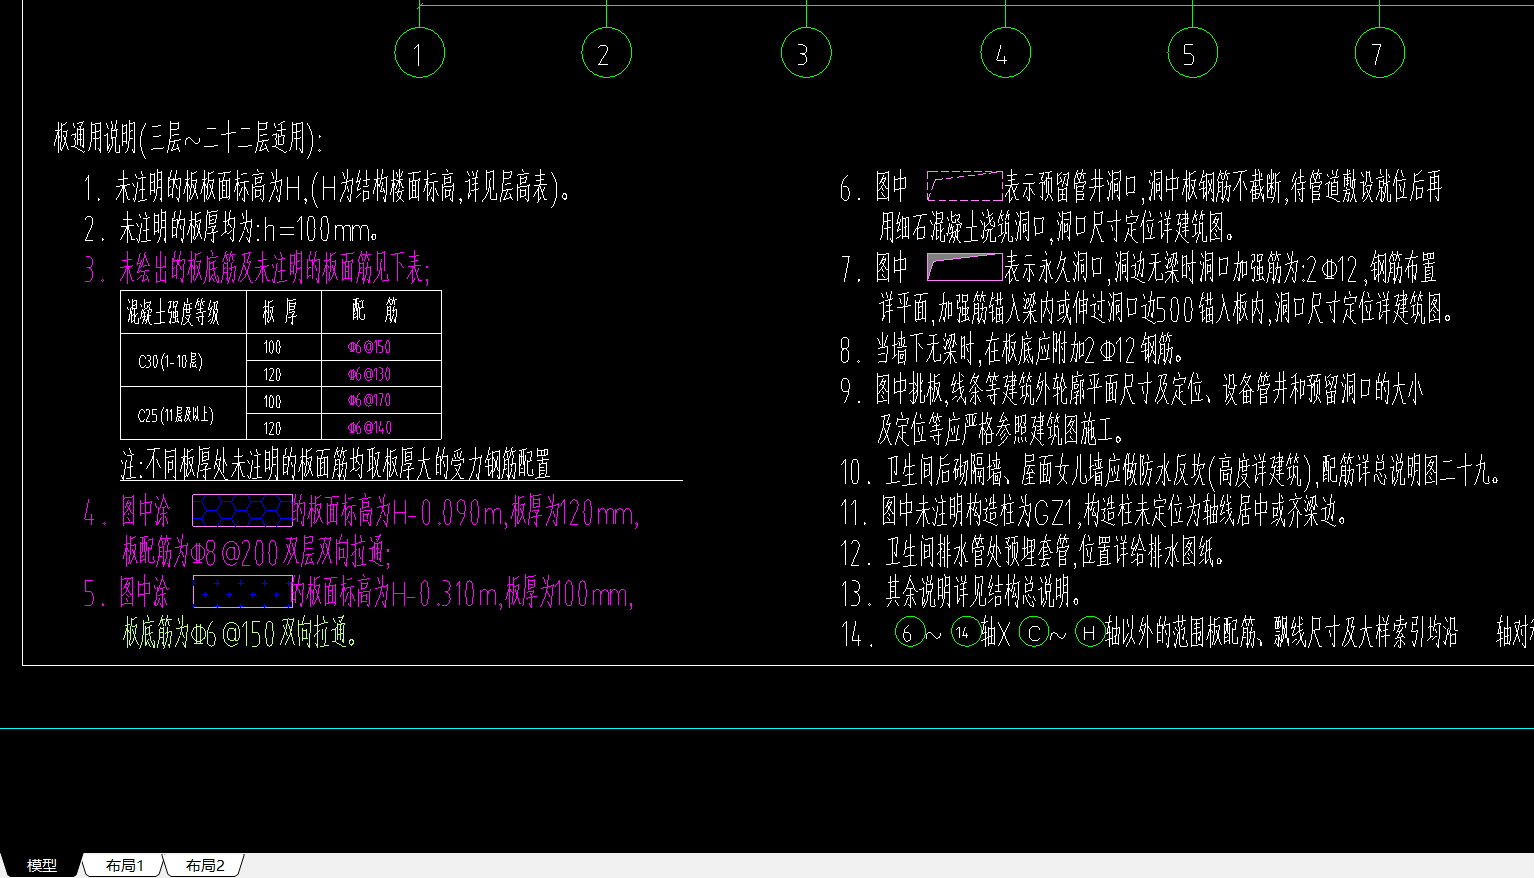This screenshot has width=1534, height=878.
Task: Select underlined note 注:不同板厚处未注明的板面筋
Action: pos(336,464)
